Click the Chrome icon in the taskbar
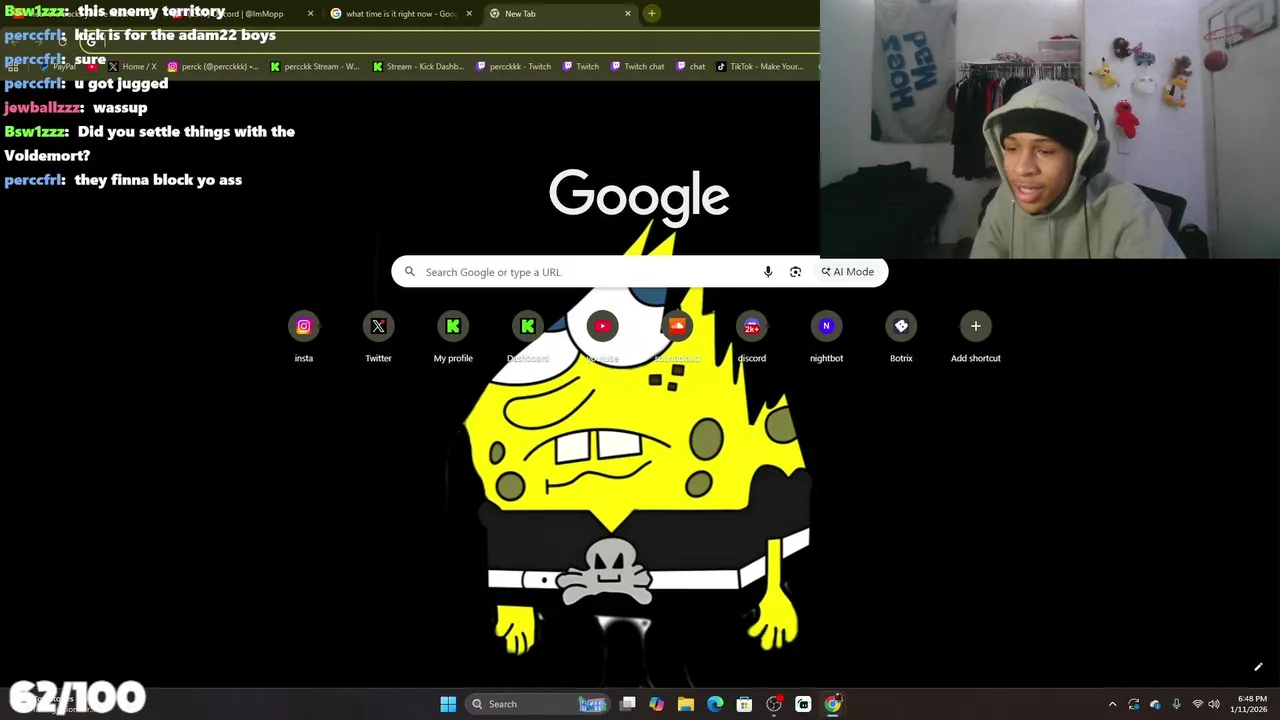The height and width of the screenshot is (720, 1280). click(832, 704)
